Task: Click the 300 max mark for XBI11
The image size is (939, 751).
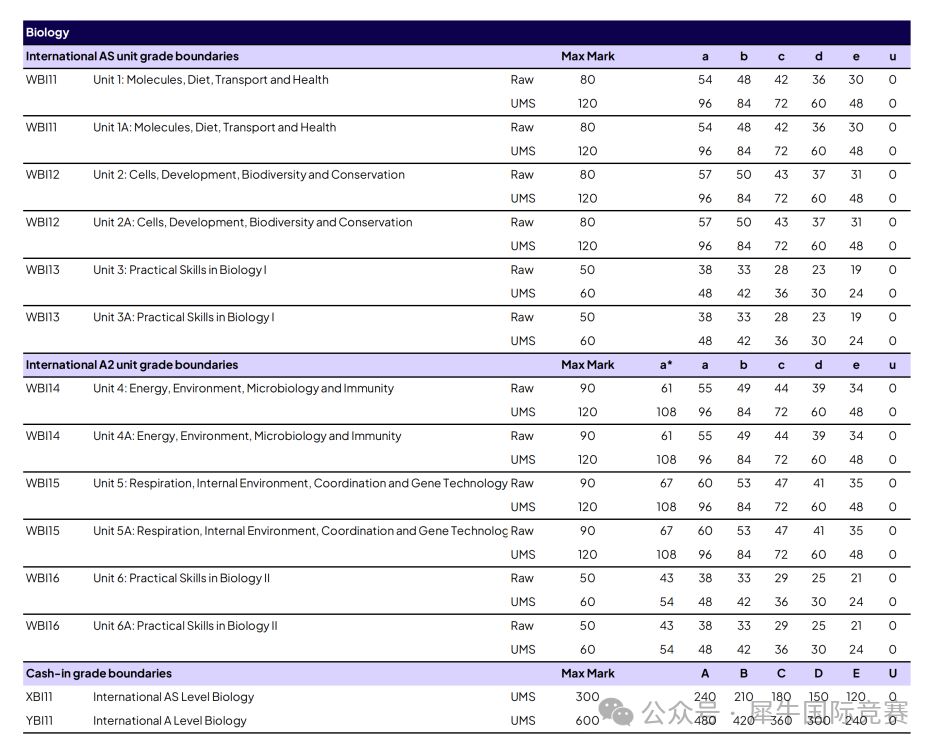Action: click(x=588, y=697)
